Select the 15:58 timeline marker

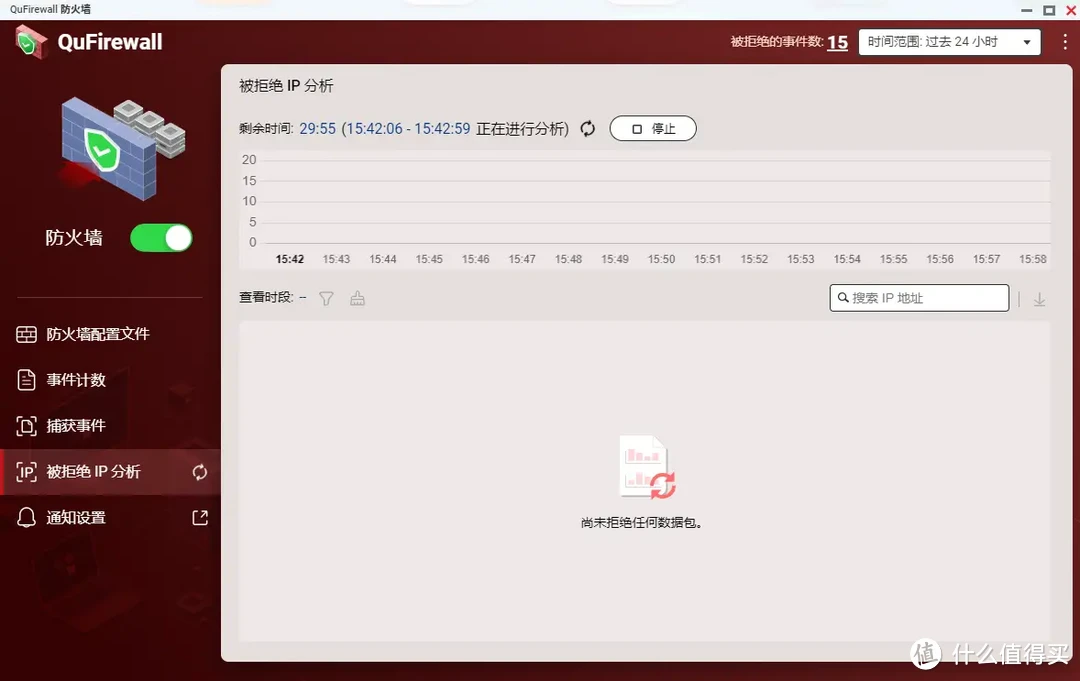pyautogui.click(x=1032, y=259)
